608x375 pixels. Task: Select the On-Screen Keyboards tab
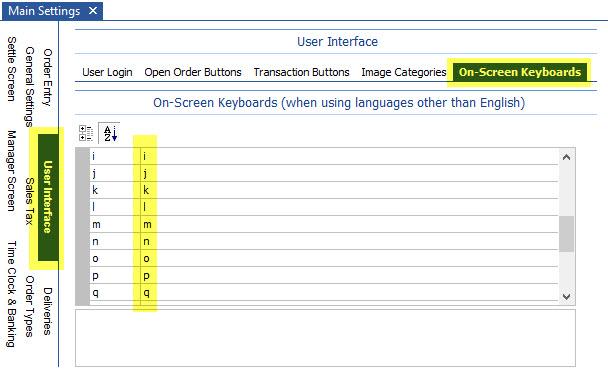click(x=520, y=72)
